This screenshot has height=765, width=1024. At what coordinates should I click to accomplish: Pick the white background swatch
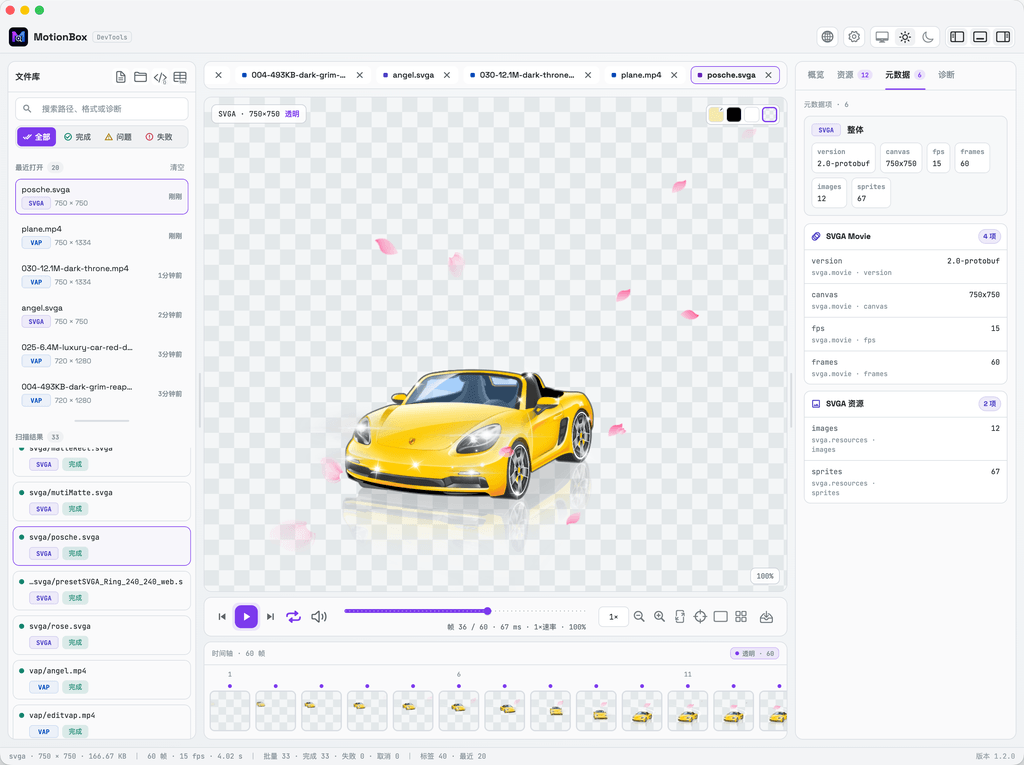752,114
